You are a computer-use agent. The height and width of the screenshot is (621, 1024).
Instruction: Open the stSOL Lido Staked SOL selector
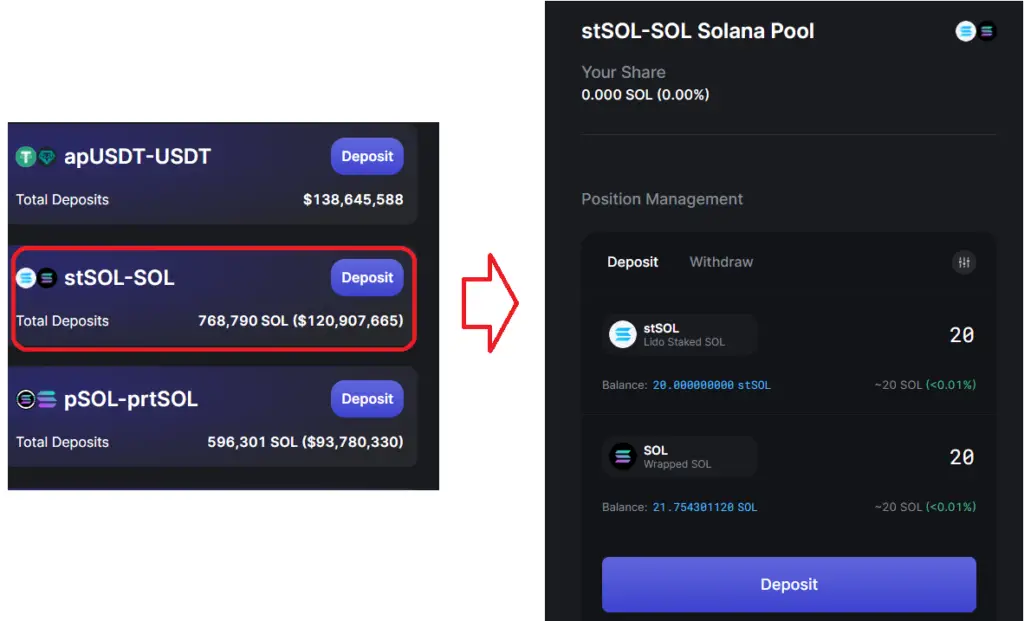click(x=679, y=334)
